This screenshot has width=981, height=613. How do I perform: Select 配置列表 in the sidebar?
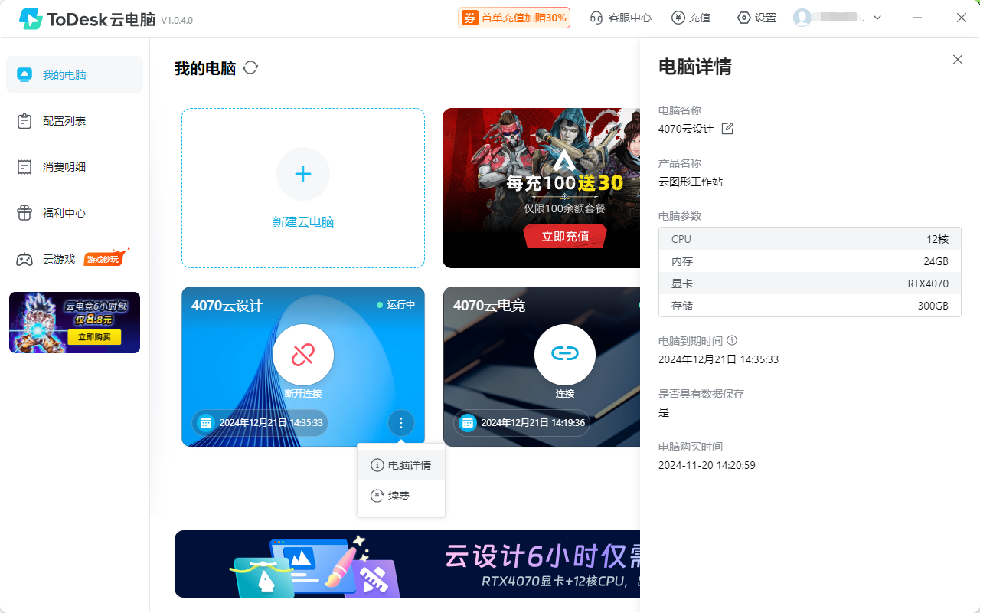point(54,119)
